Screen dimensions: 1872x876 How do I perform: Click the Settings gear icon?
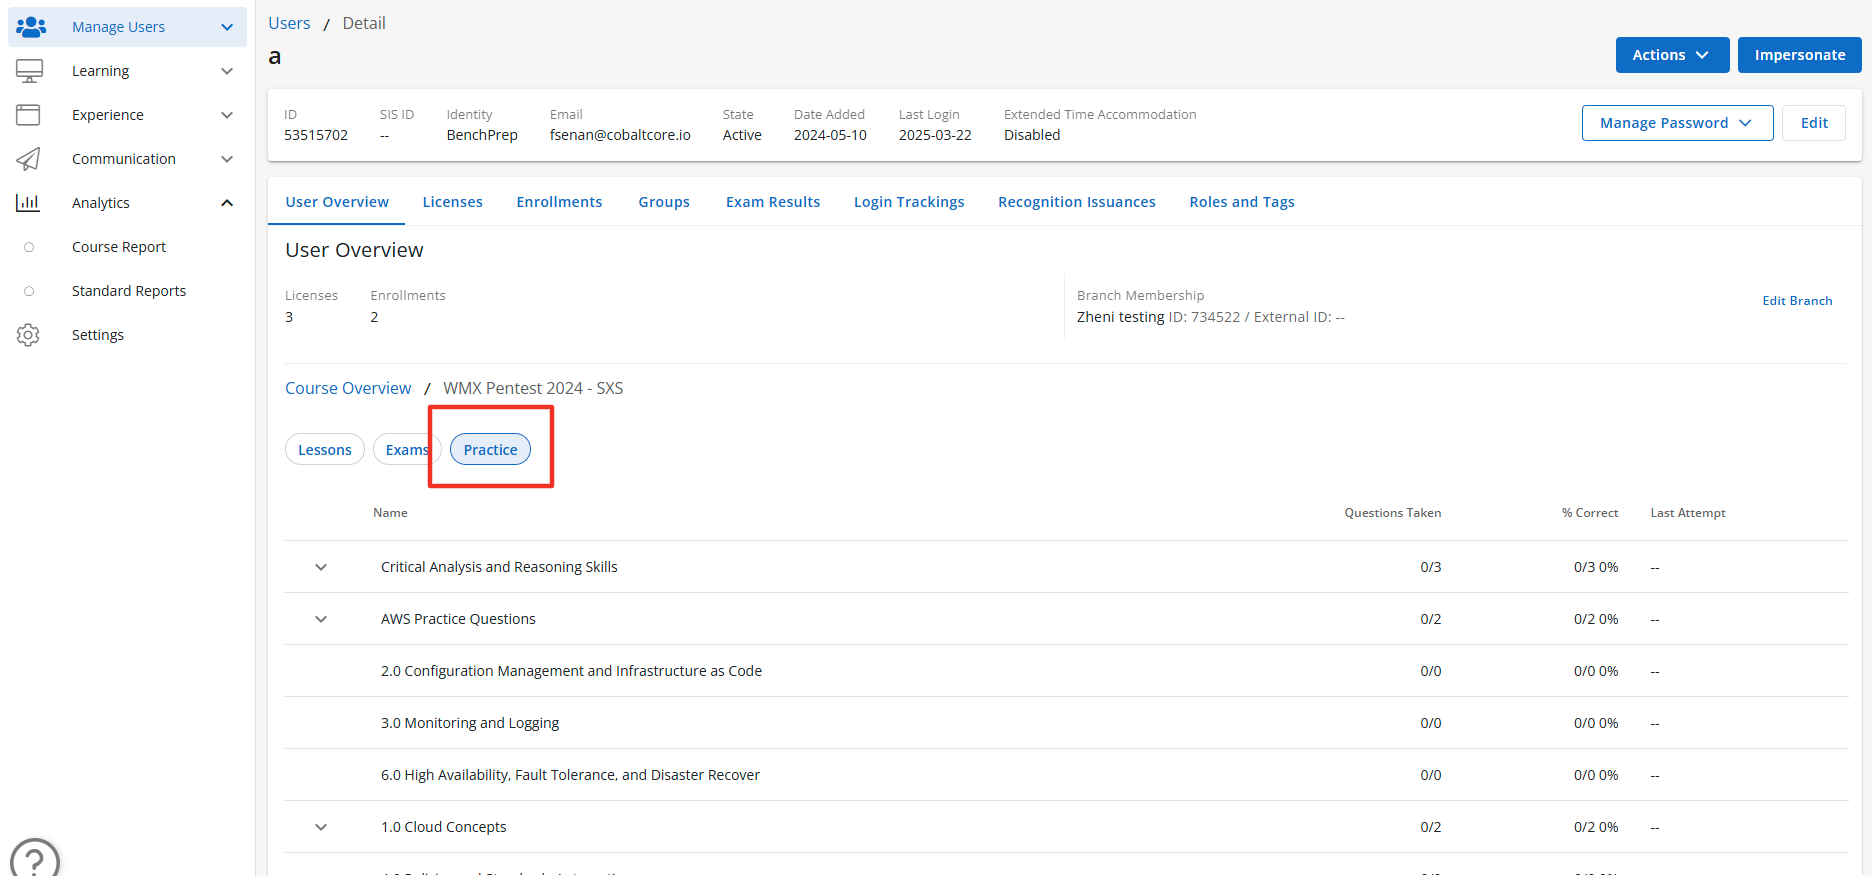tap(29, 335)
